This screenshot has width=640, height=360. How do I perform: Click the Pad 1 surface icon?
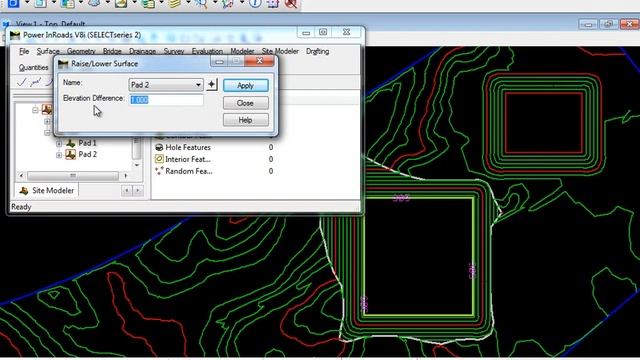(71, 143)
